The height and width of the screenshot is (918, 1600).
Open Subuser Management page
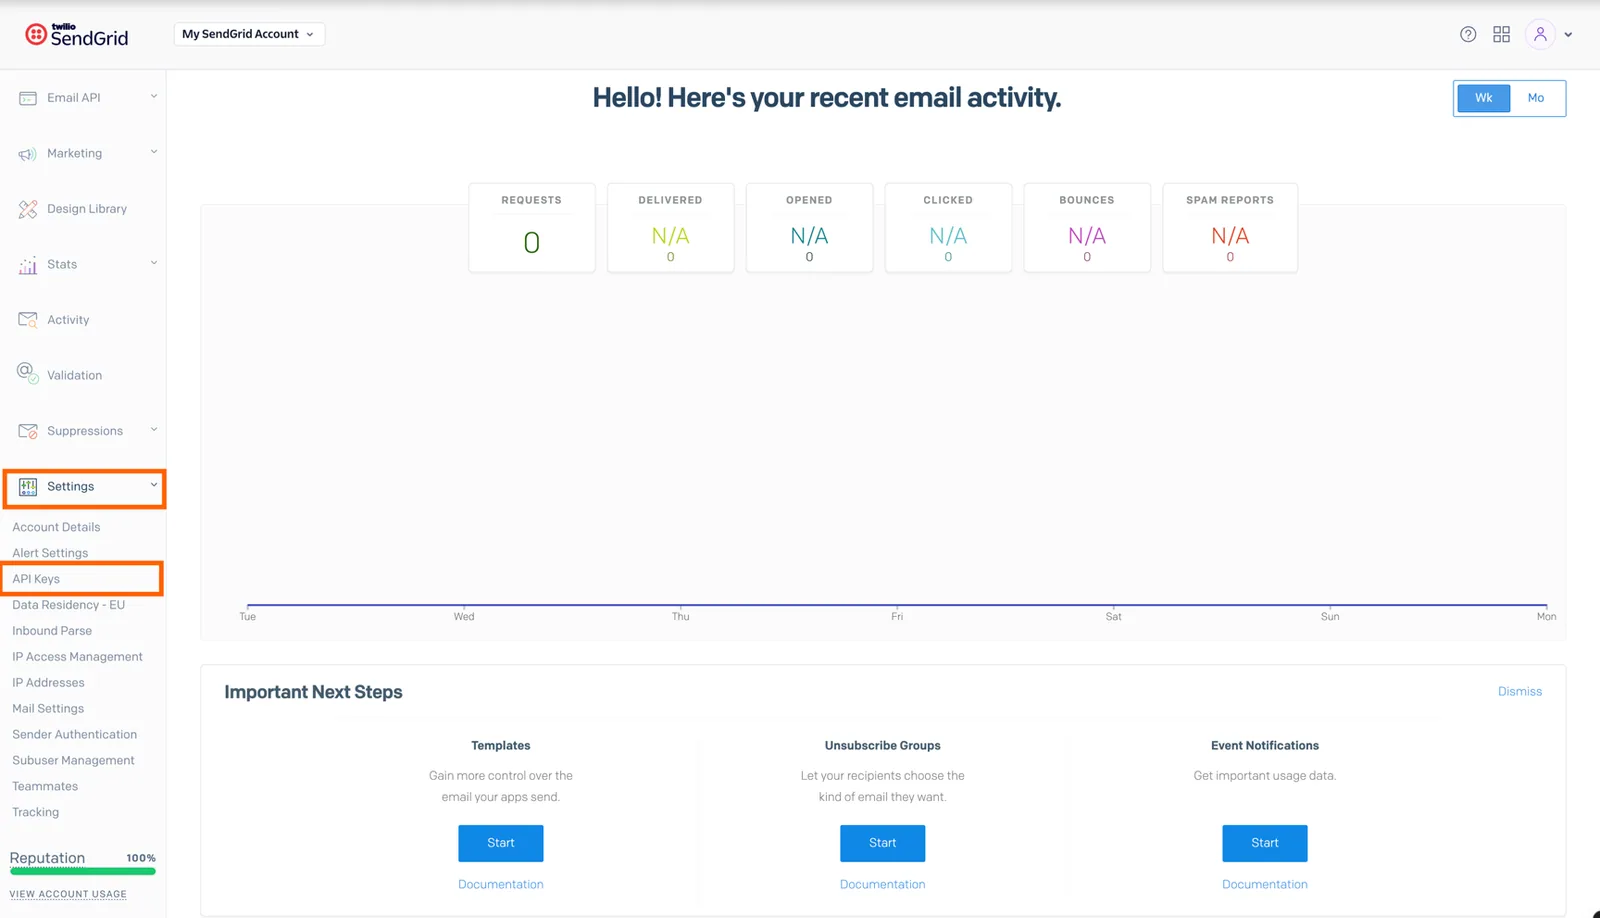click(73, 761)
